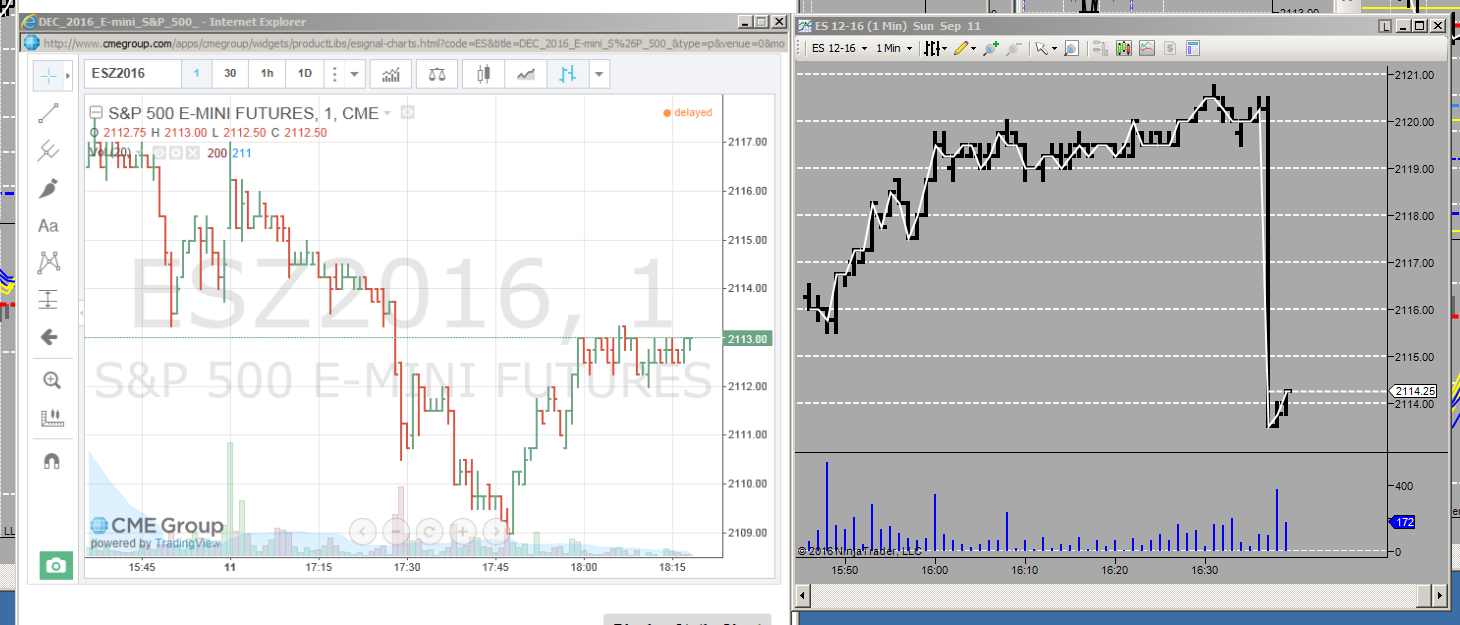The height and width of the screenshot is (625, 1460).
Task: Click the Internet Explorer address bar URL
Action: point(413,44)
